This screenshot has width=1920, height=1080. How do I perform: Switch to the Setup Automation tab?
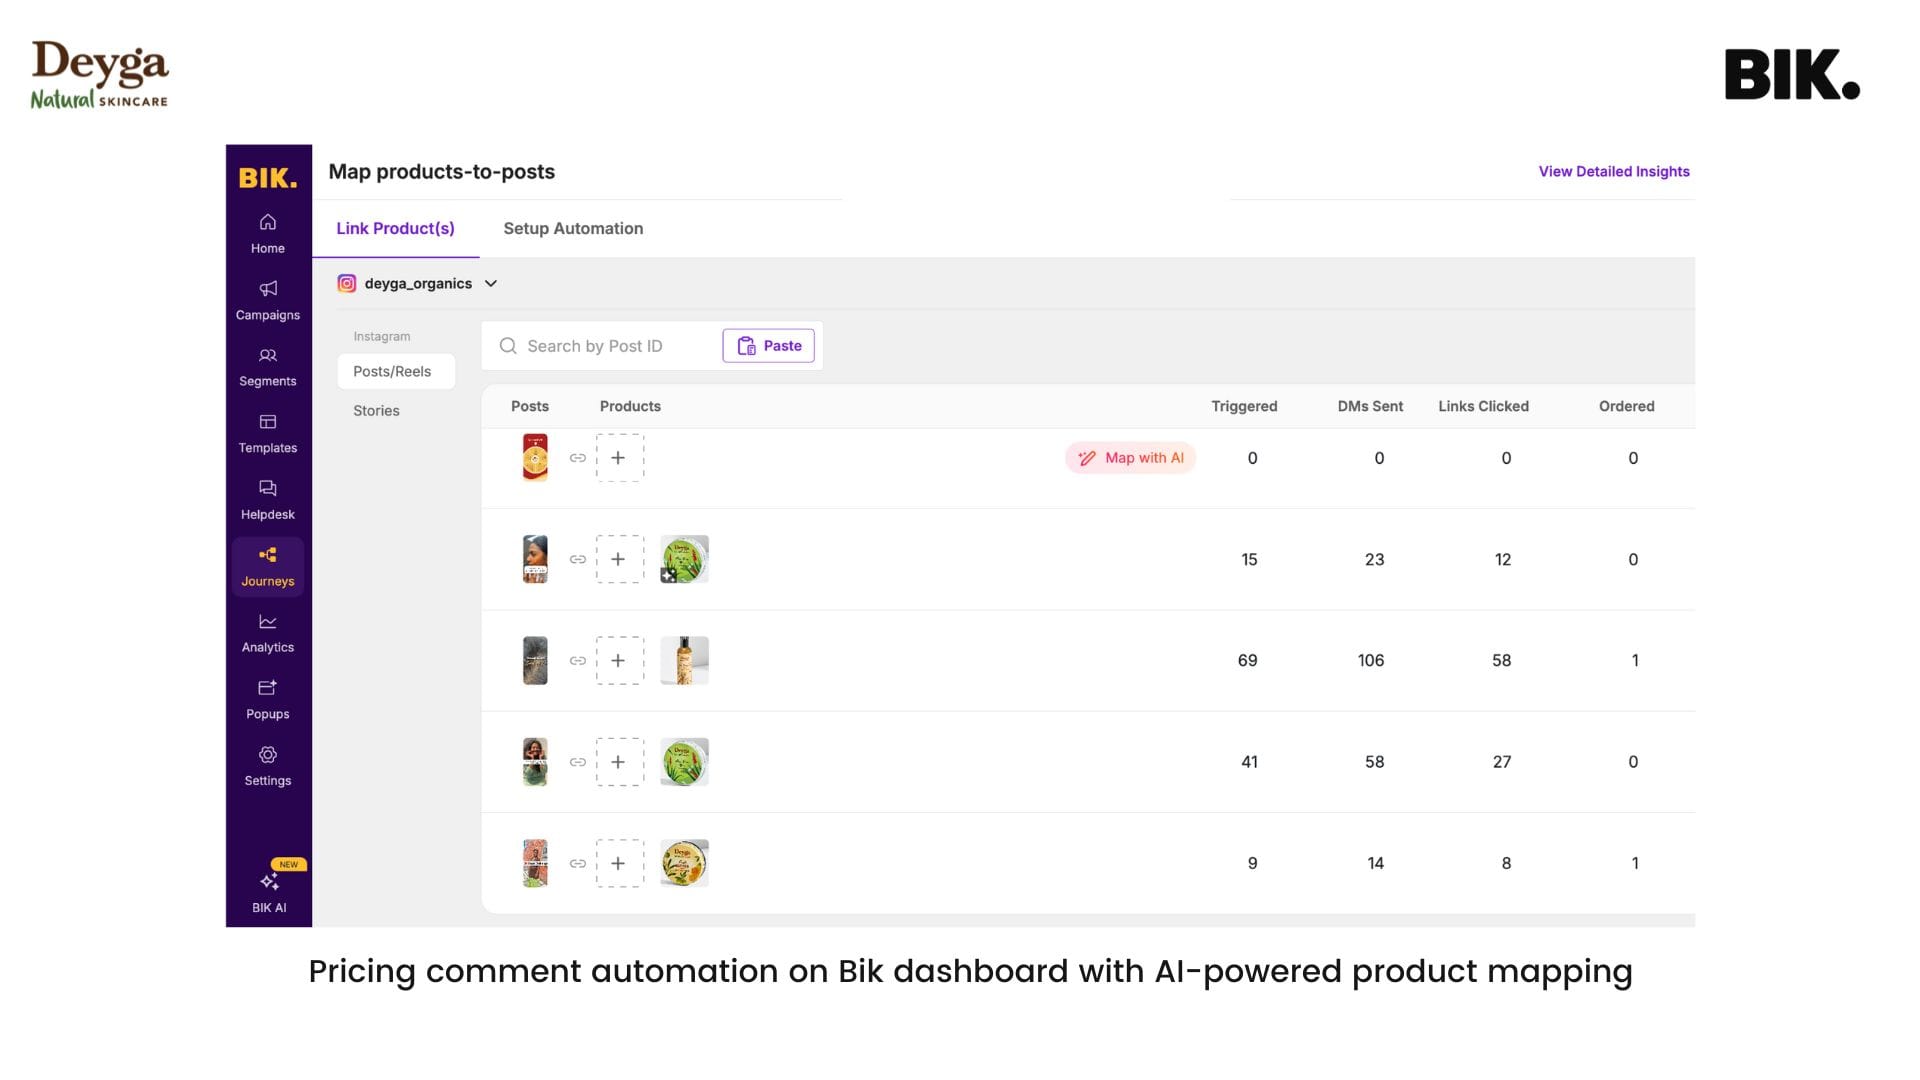coord(573,229)
